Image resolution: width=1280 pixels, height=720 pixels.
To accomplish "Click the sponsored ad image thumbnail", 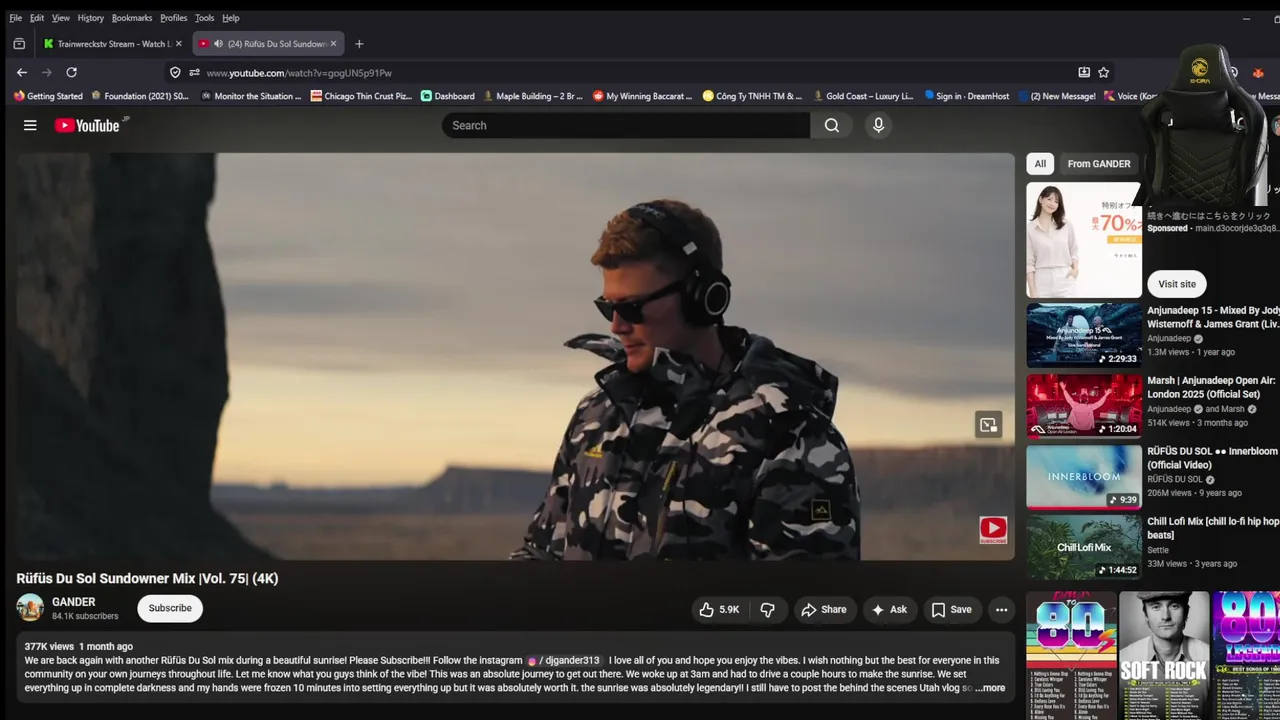I will point(1084,240).
